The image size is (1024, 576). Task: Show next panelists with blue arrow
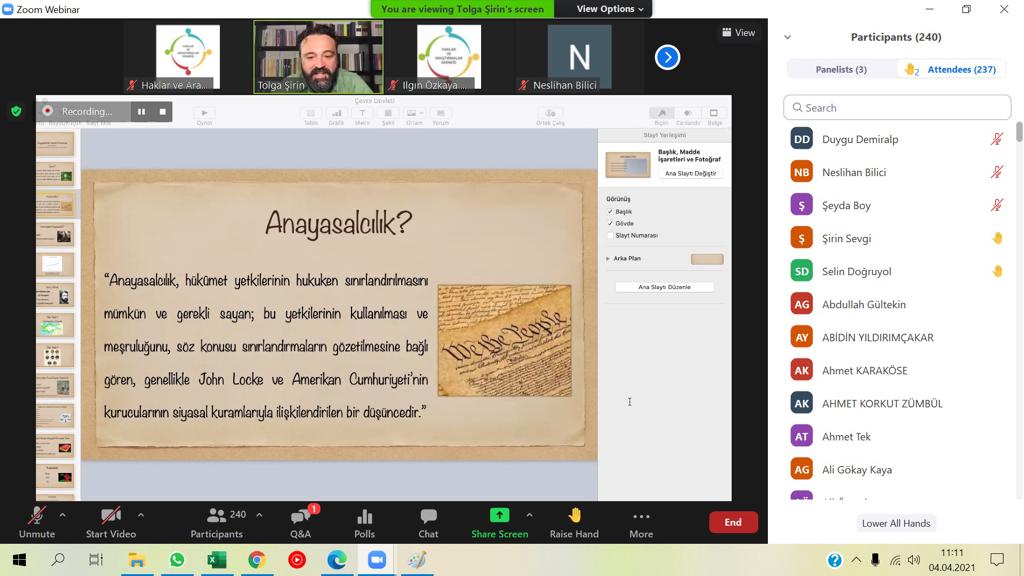667,57
